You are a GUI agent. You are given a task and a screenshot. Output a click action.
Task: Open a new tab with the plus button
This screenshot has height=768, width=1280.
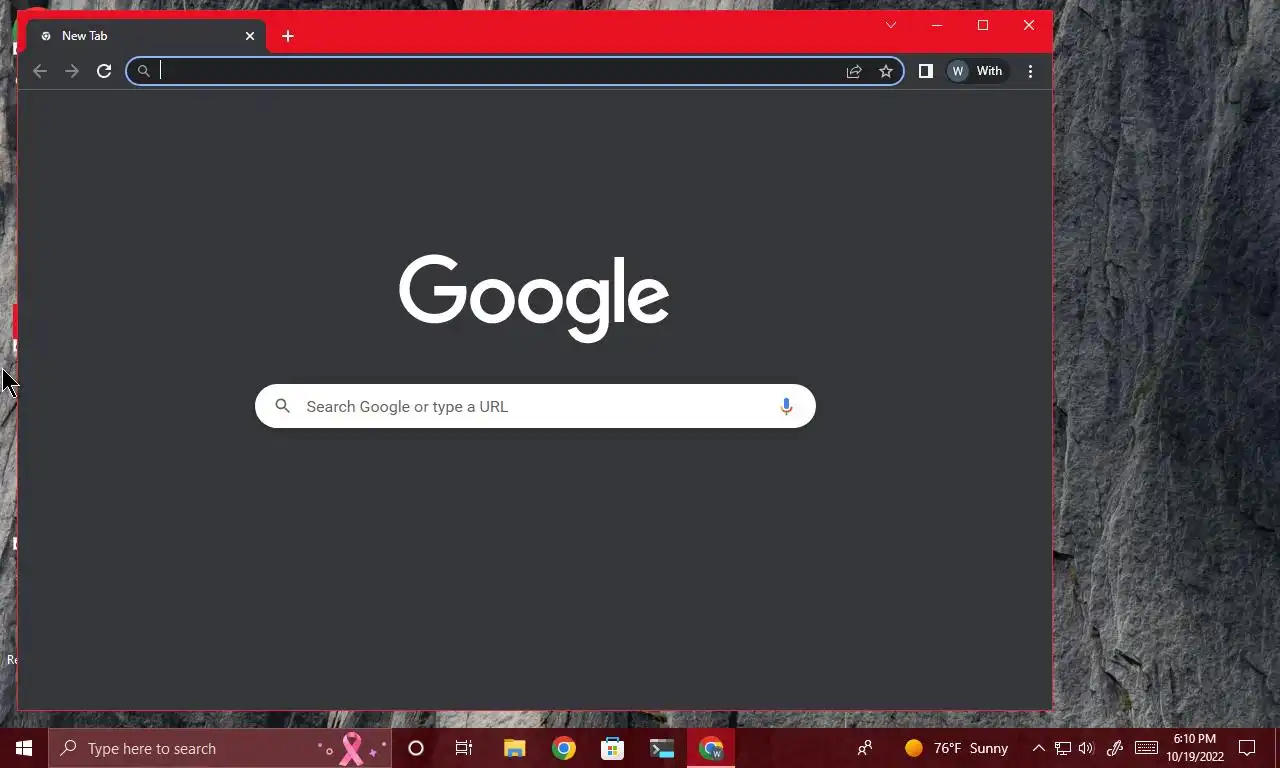click(288, 36)
